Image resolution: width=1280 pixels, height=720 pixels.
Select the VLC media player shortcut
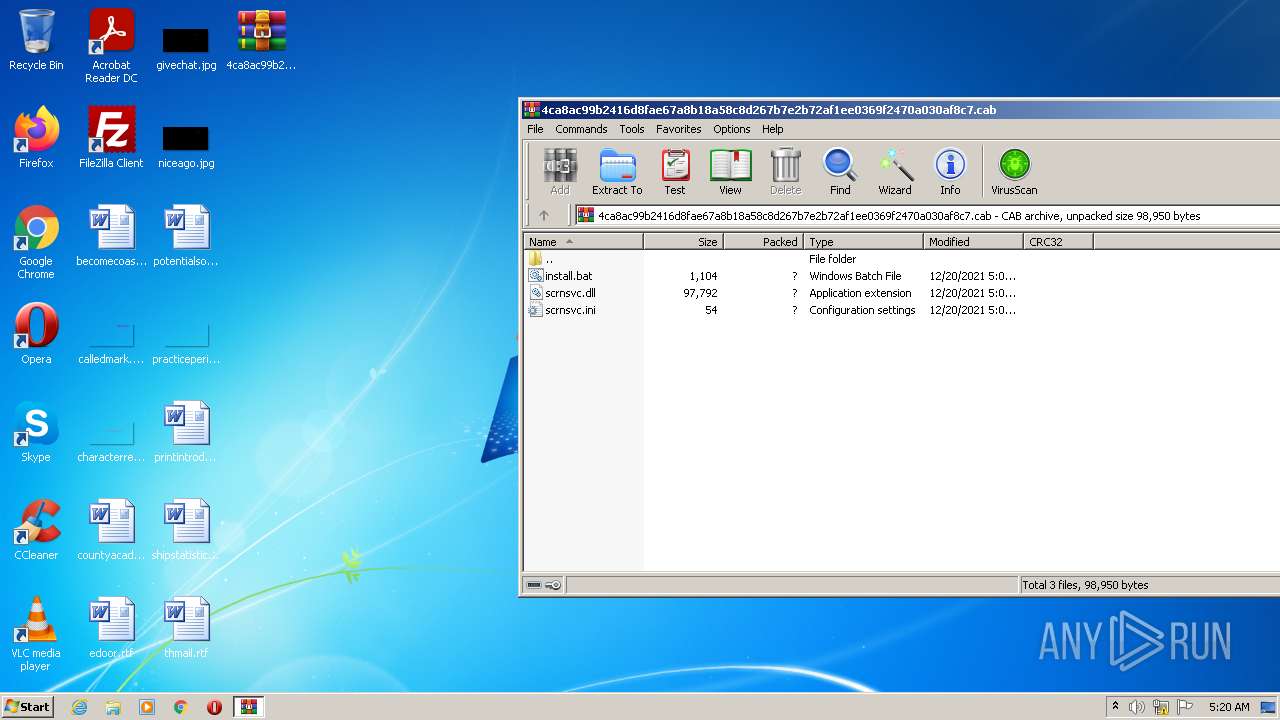(x=36, y=635)
